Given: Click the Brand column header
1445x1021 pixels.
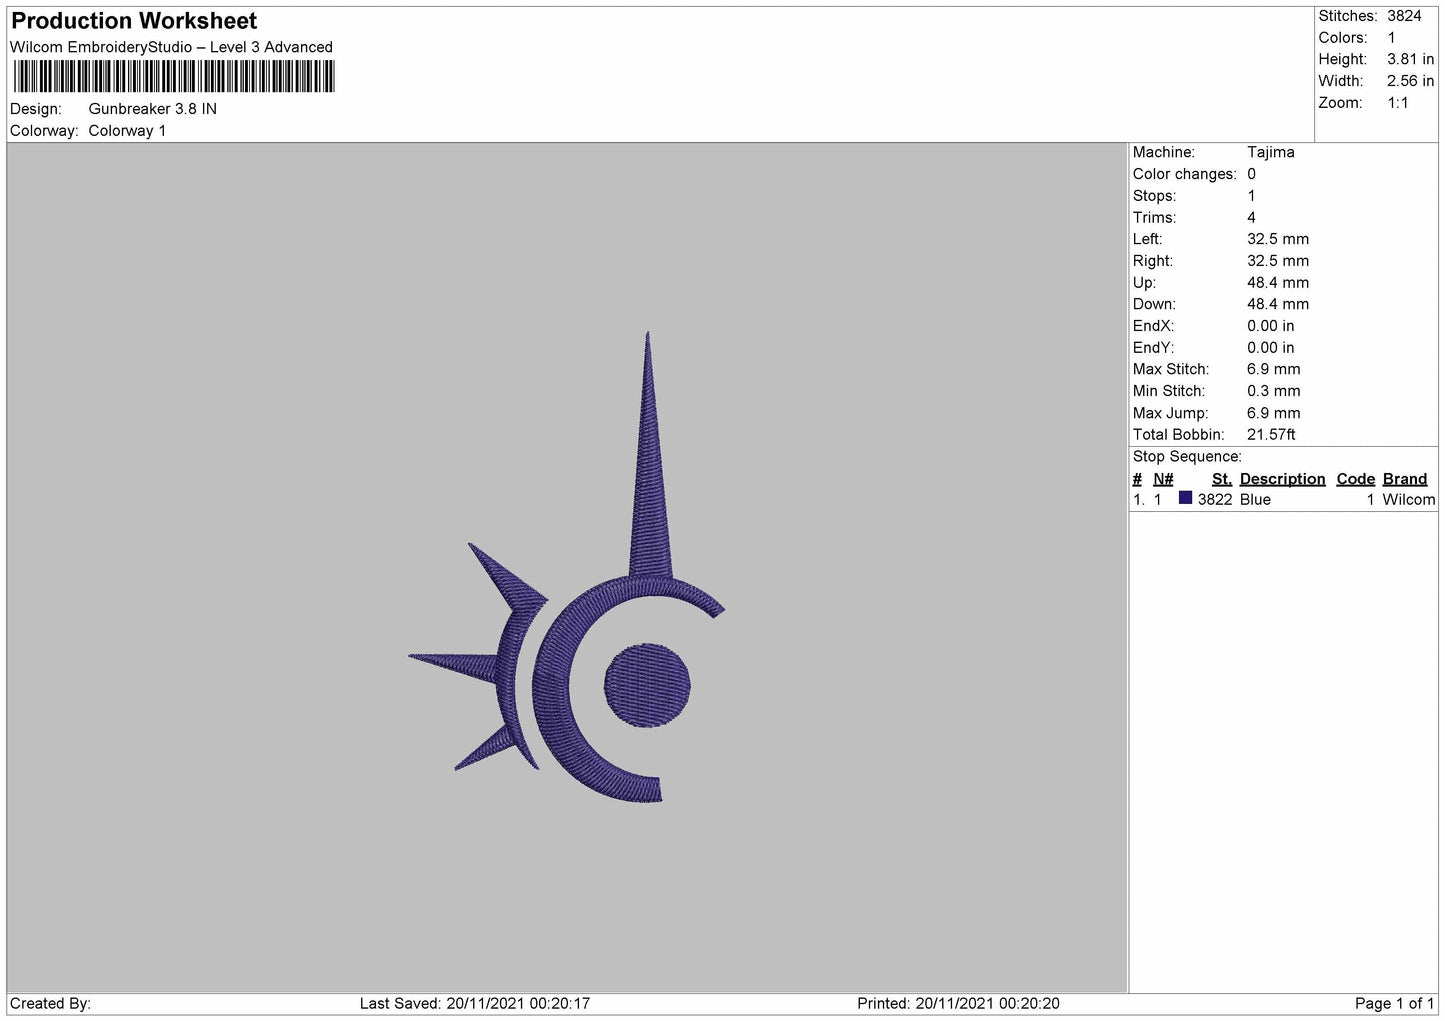Looking at the screenshot, I should point(1405,479).
